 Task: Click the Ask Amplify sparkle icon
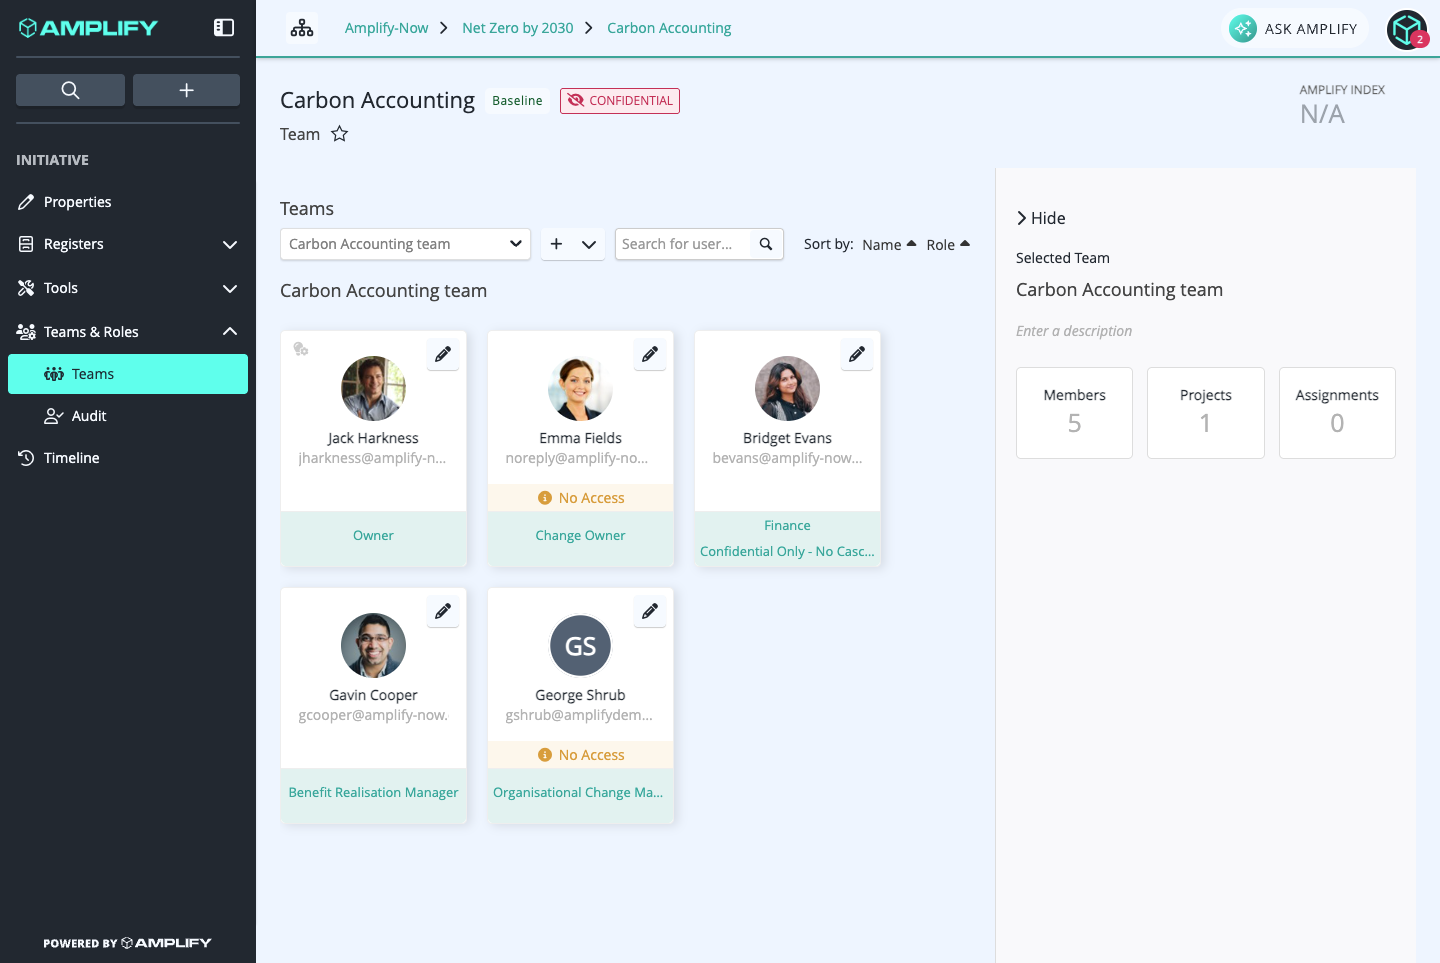coord(1243,28)
